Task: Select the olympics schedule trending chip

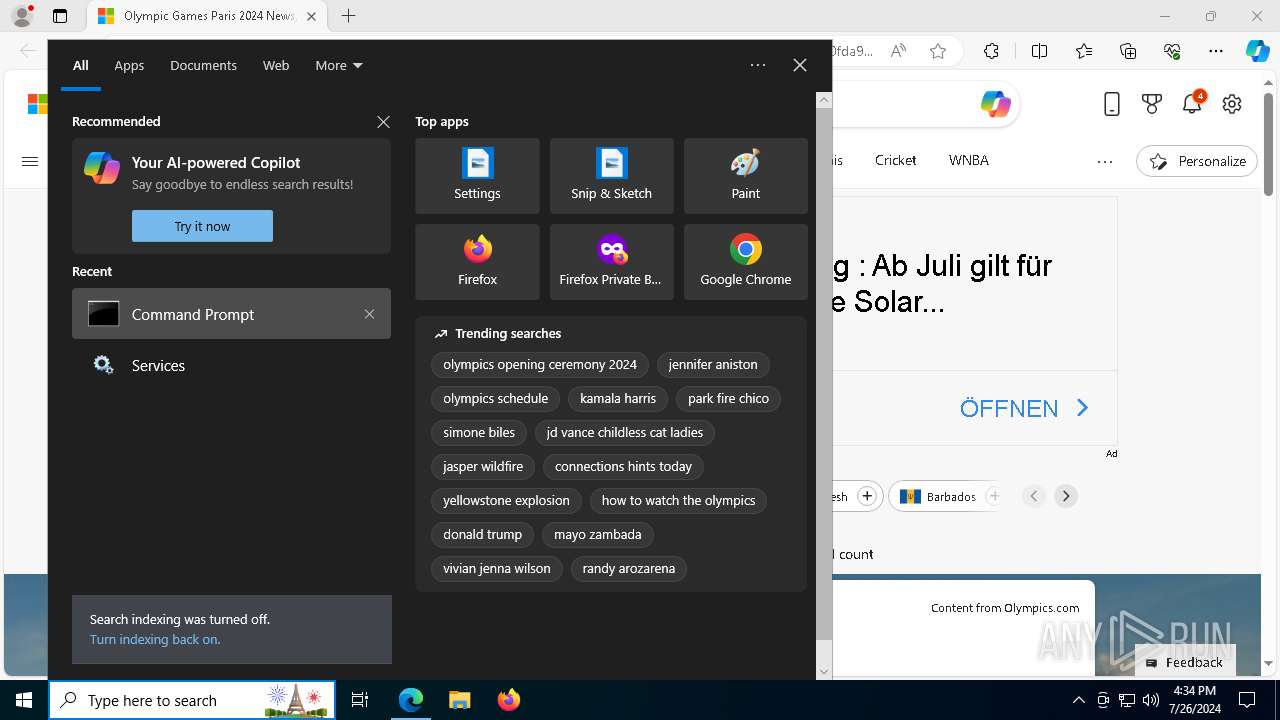Action: coord(496,399)
